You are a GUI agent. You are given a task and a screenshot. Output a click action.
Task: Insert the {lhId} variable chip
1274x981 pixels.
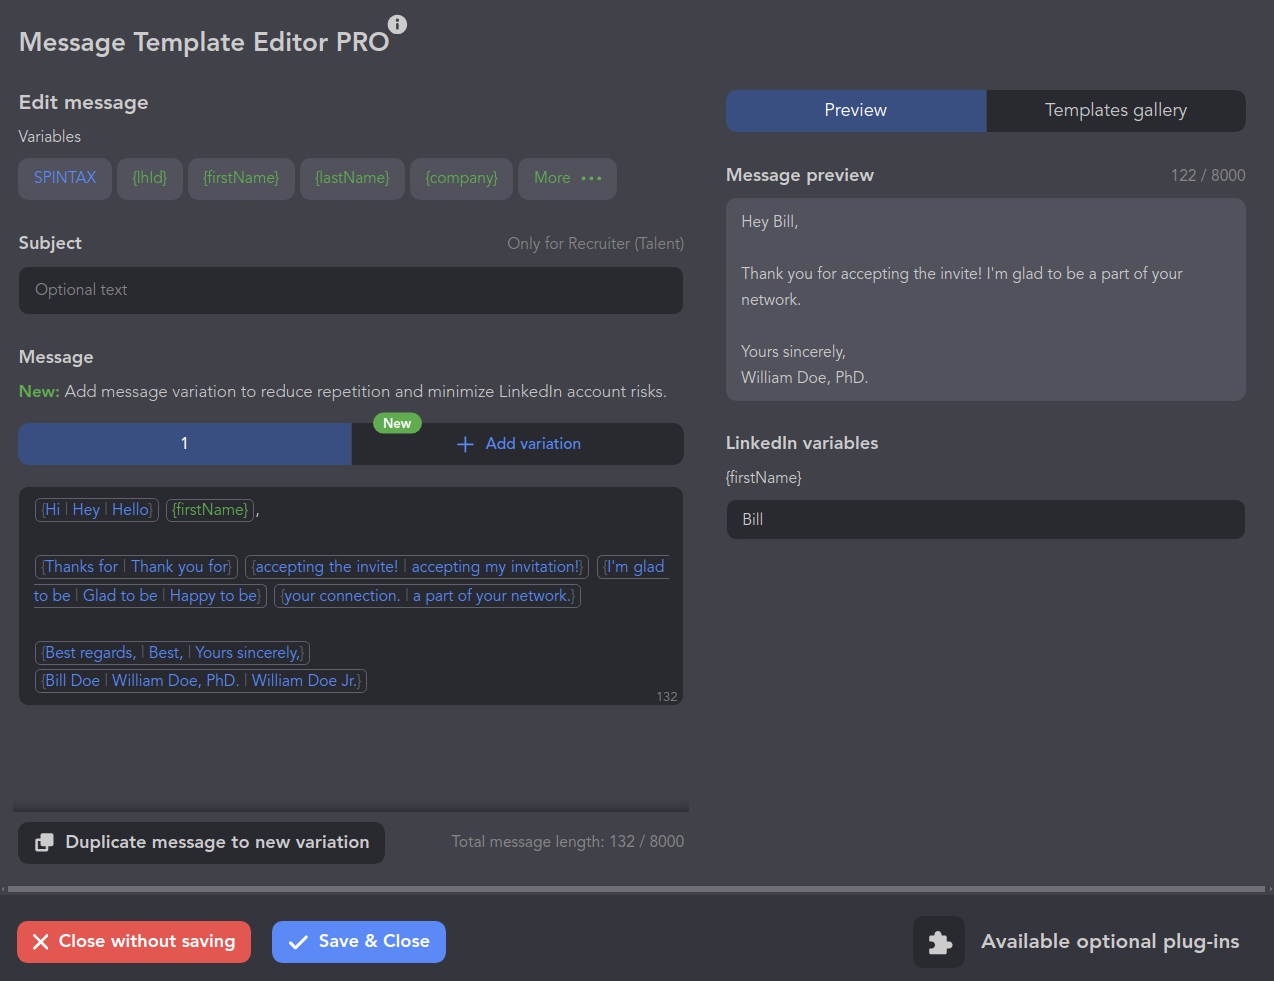[x=150, y=178]
